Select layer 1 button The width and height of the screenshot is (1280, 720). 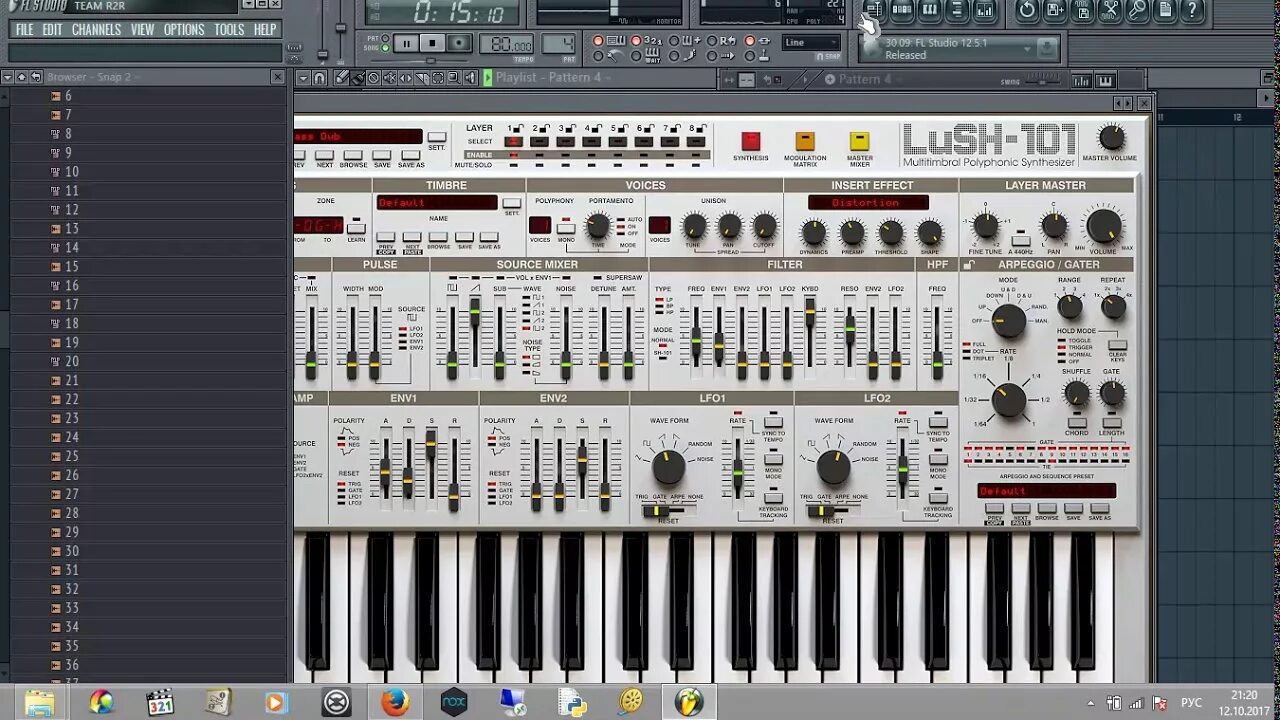coord(513,142)
